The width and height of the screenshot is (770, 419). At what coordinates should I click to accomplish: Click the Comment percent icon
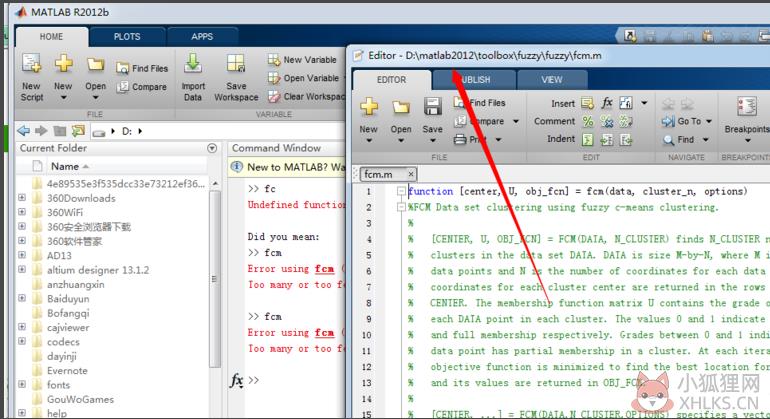(588, 121)
